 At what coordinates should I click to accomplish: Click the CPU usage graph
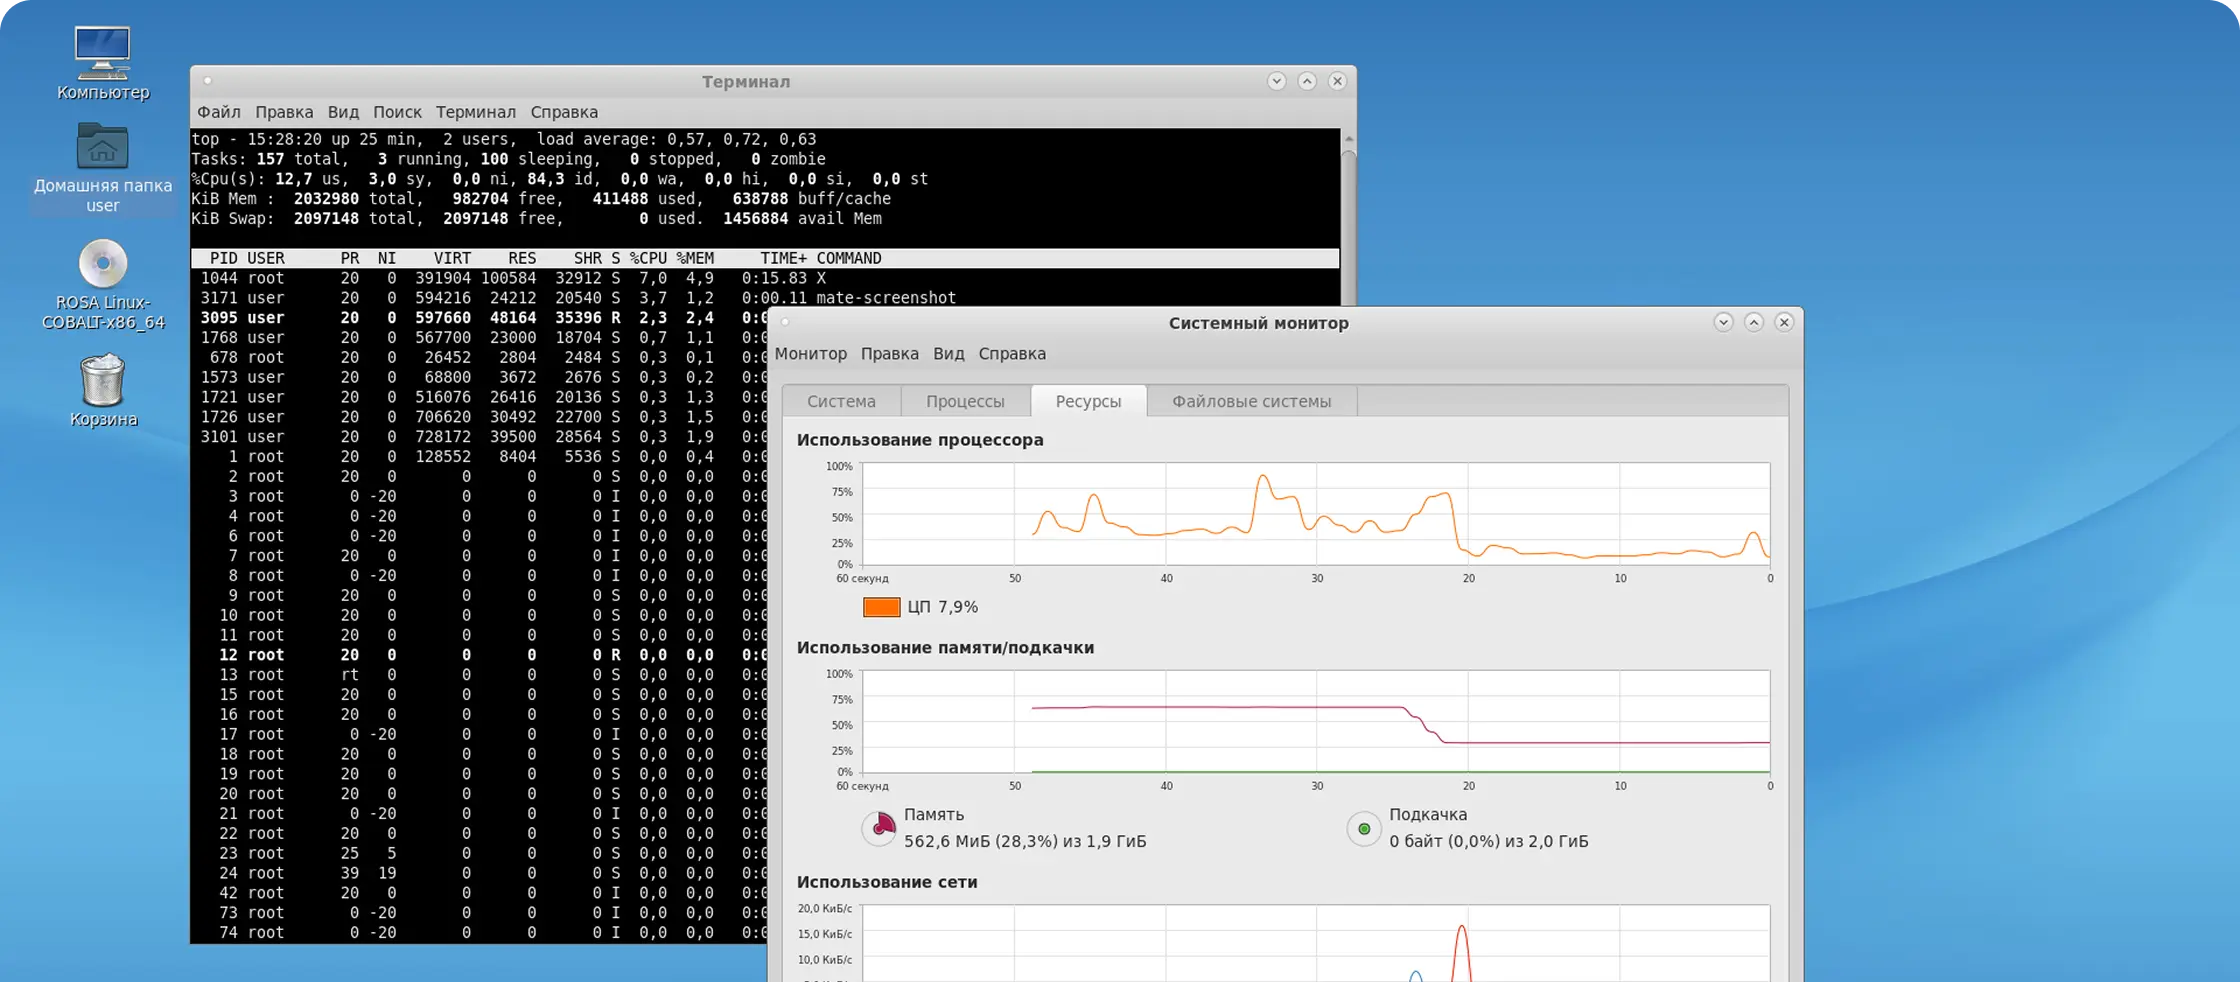coord(1316,514)
